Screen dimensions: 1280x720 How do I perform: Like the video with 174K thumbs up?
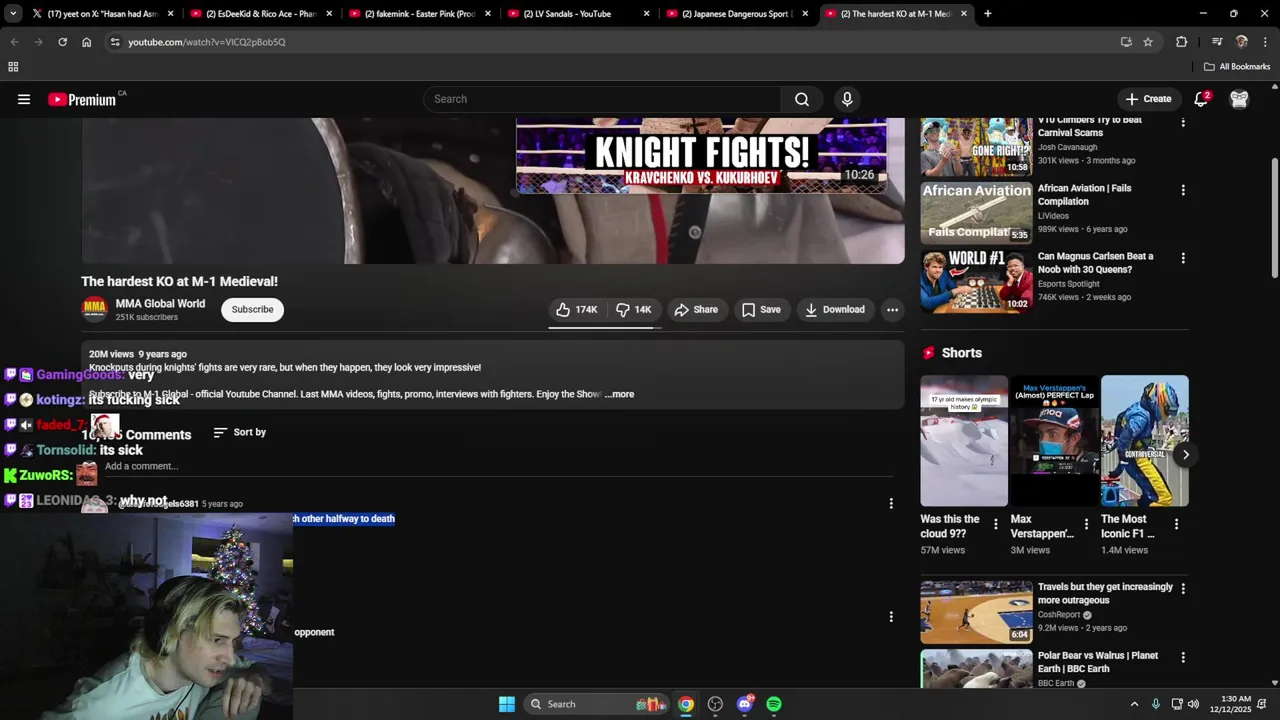[576, 310]
